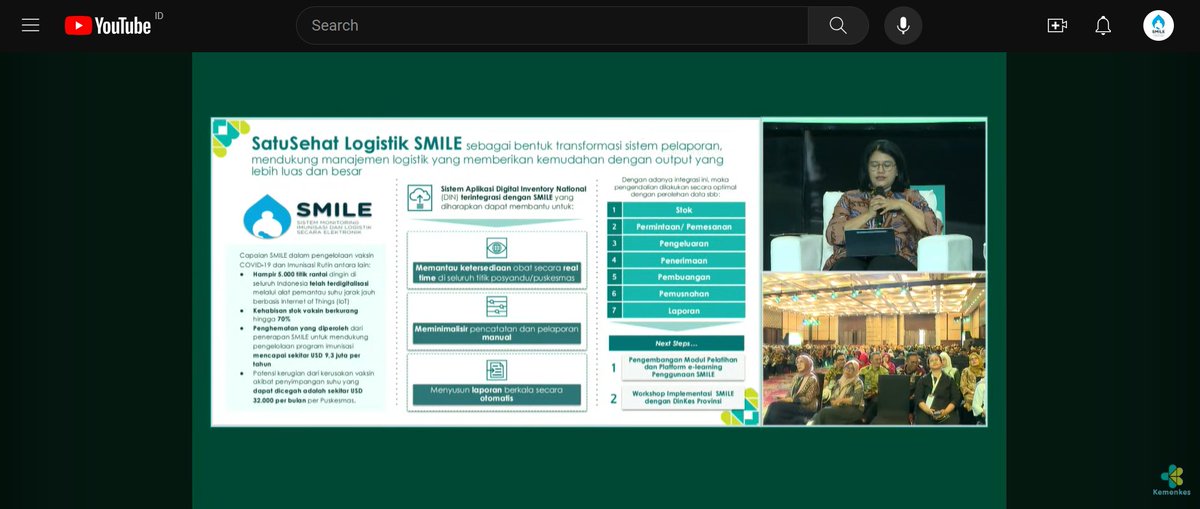Viewport: 1200px width, 509px height.
Task: Click the 'Next Steps...' banner
Action: [x=677, y=343]
